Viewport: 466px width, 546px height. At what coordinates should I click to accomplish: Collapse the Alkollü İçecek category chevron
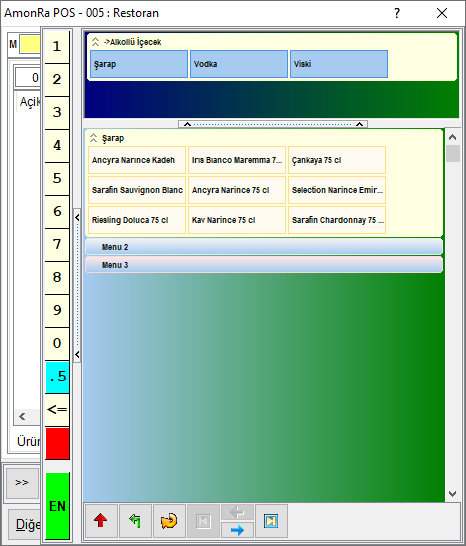click(x=95, y=42)
